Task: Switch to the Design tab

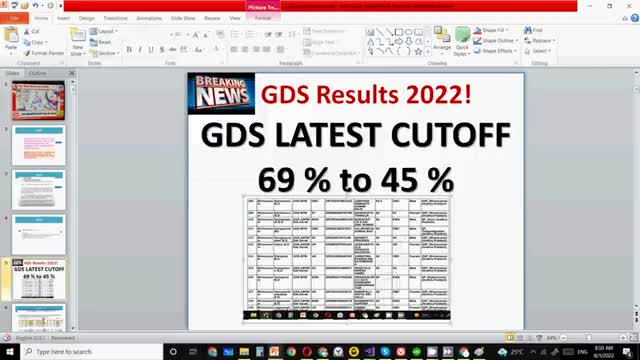Action: point(87,18)
